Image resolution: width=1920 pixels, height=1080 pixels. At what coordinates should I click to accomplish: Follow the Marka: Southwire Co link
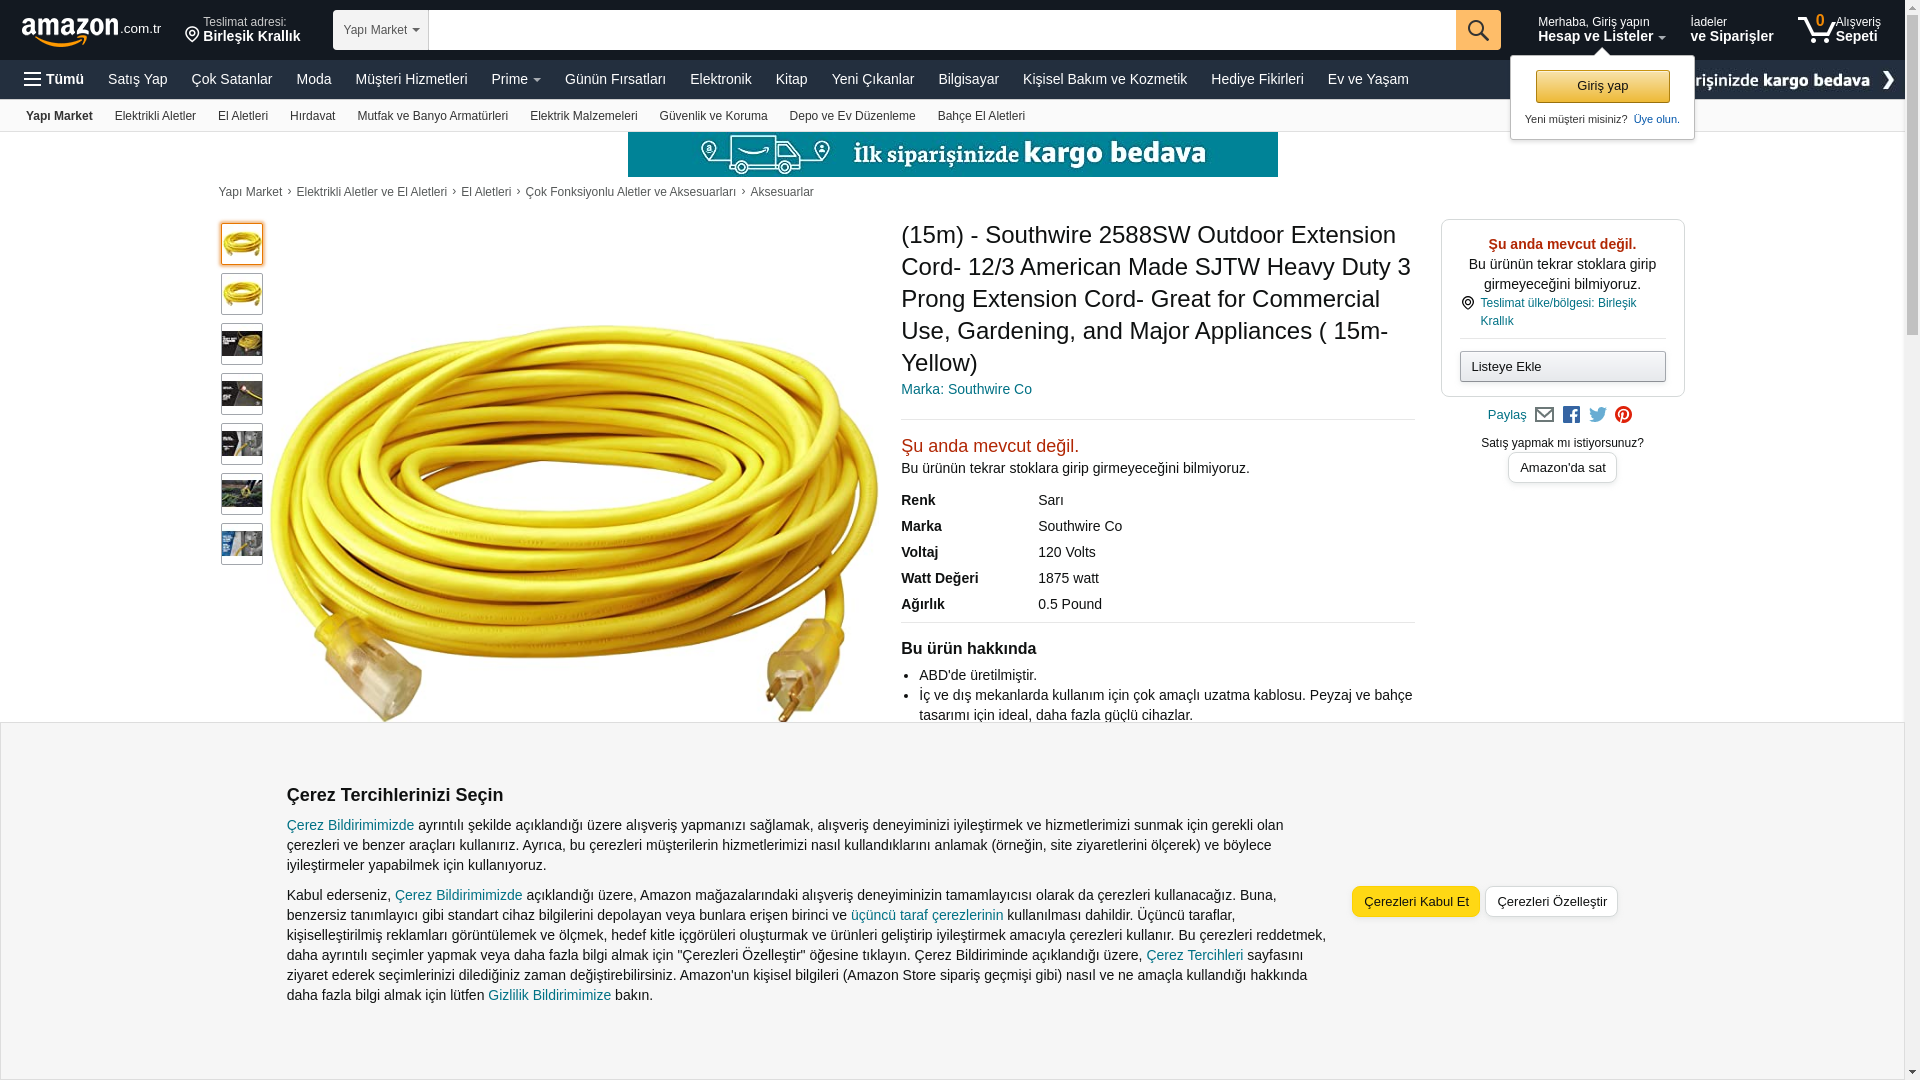pos(966,389)
